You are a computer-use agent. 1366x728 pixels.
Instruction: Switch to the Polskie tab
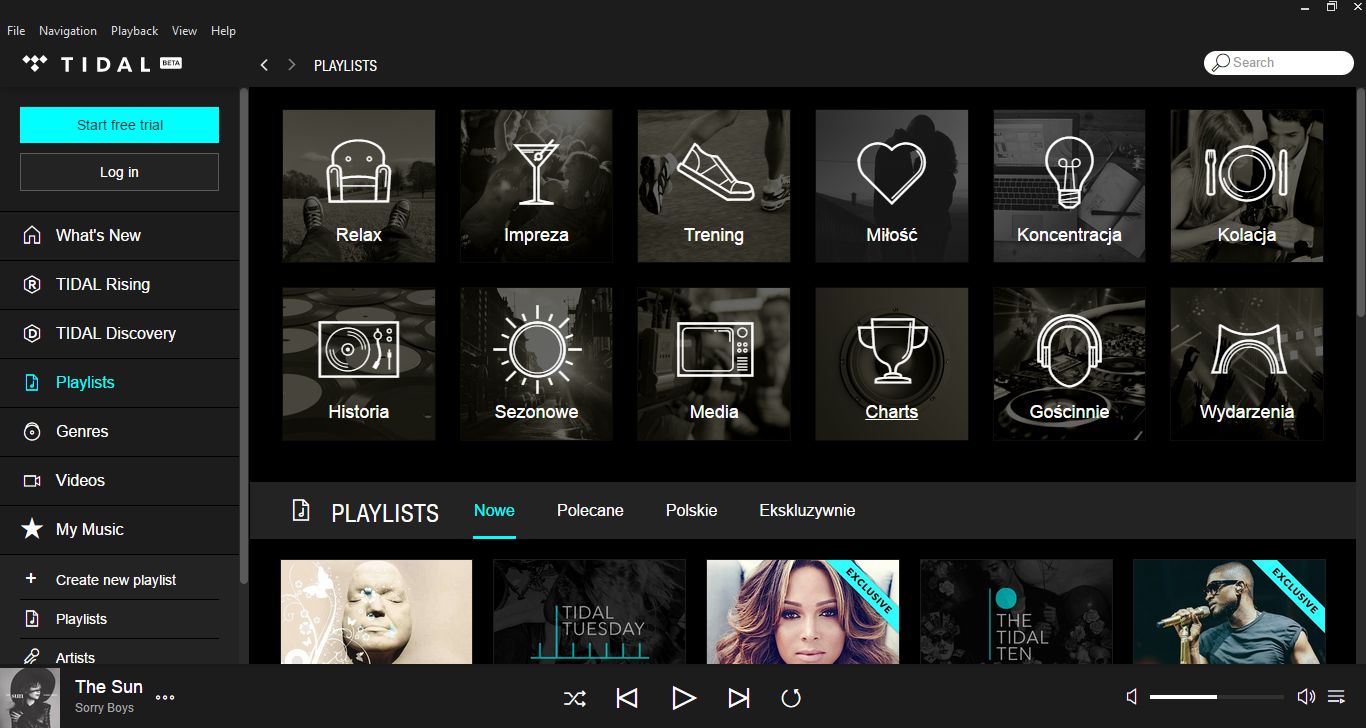(691, 510)
